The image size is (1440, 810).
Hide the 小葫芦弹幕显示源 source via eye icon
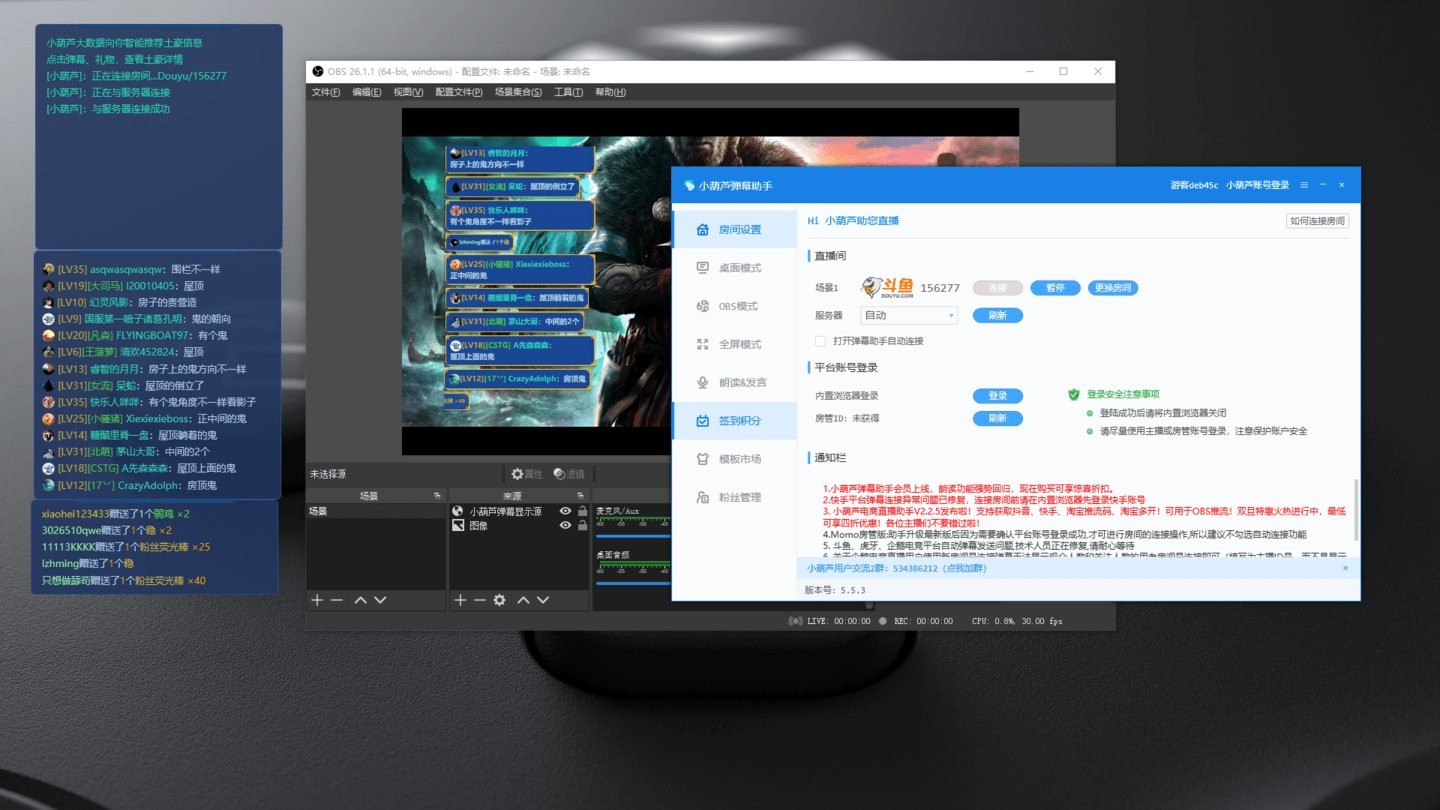(x=565, y=511)
